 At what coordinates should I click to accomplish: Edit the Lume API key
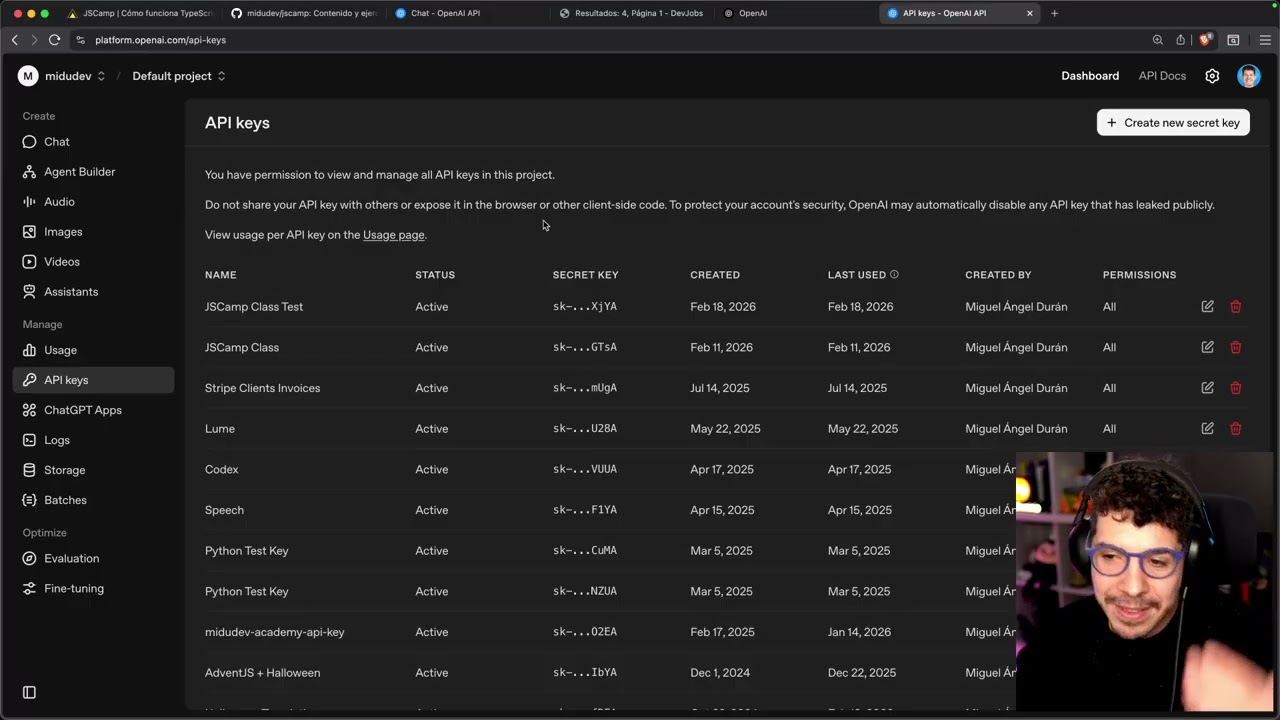coord(1207,429)
